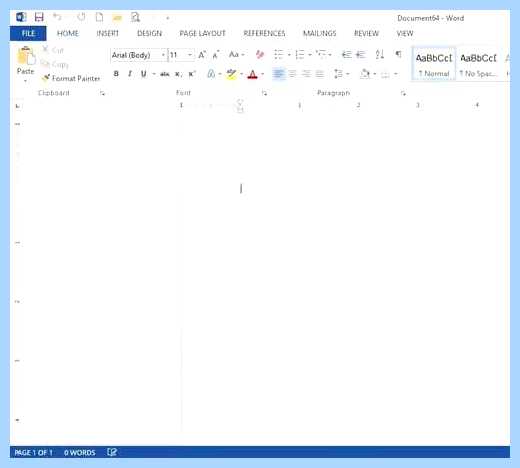Open Change Case Aa dropdown
520x468 pixels.
tap(237, 54)
